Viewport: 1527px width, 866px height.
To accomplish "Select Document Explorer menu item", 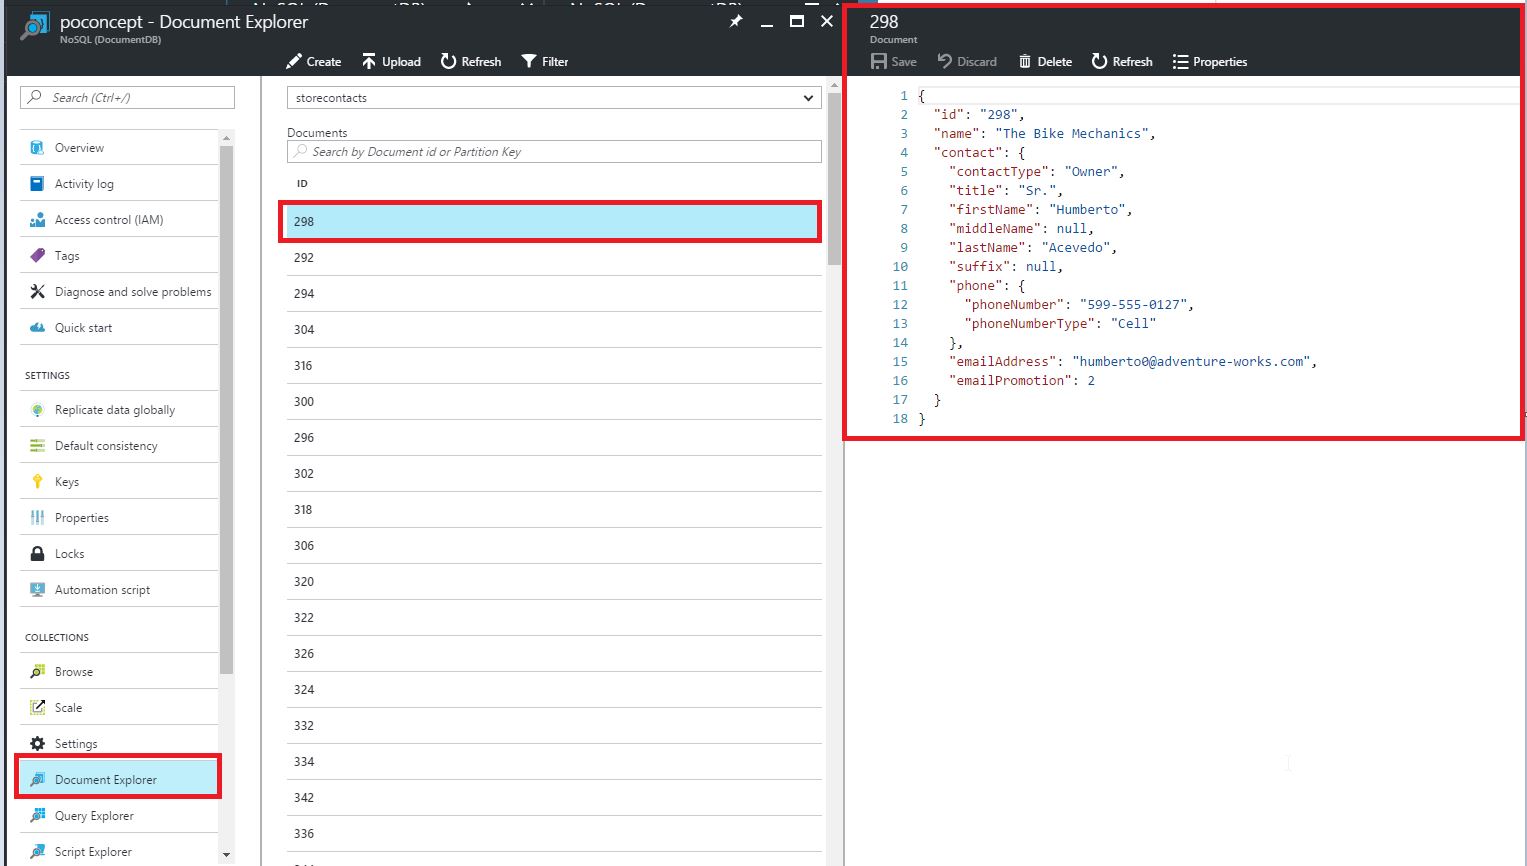I will [x=118, y=780].
